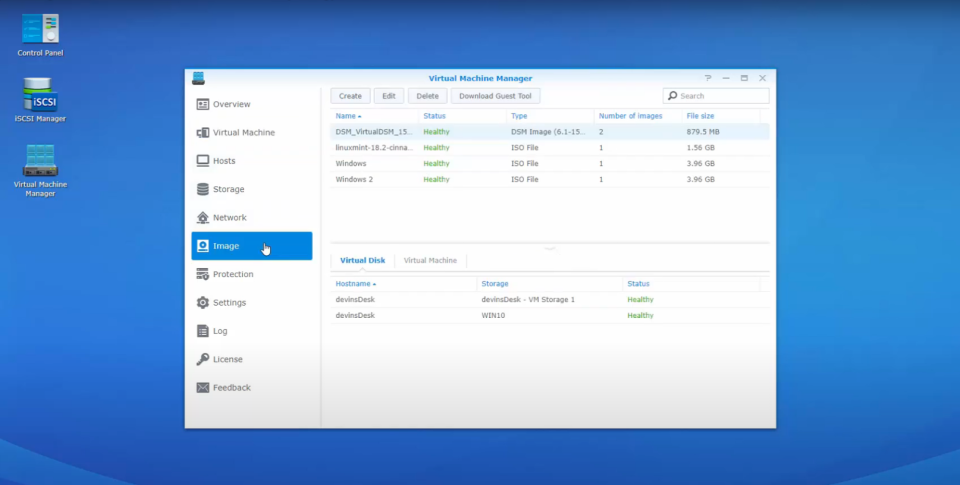Viewport: 960px width, 485px height.
Task: Open the Network section
Action: click(252, 217)
